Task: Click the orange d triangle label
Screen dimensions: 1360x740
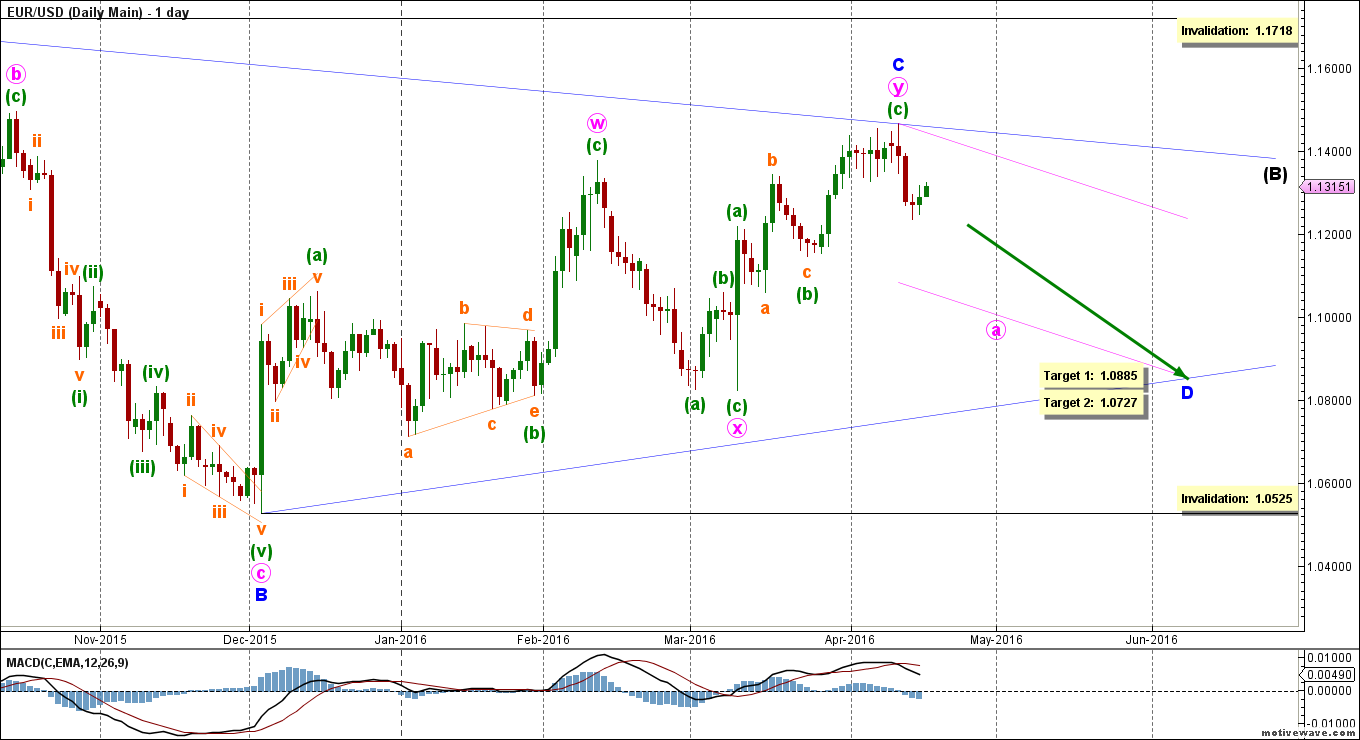Action: pyautogui.click(x=527, y=314)
